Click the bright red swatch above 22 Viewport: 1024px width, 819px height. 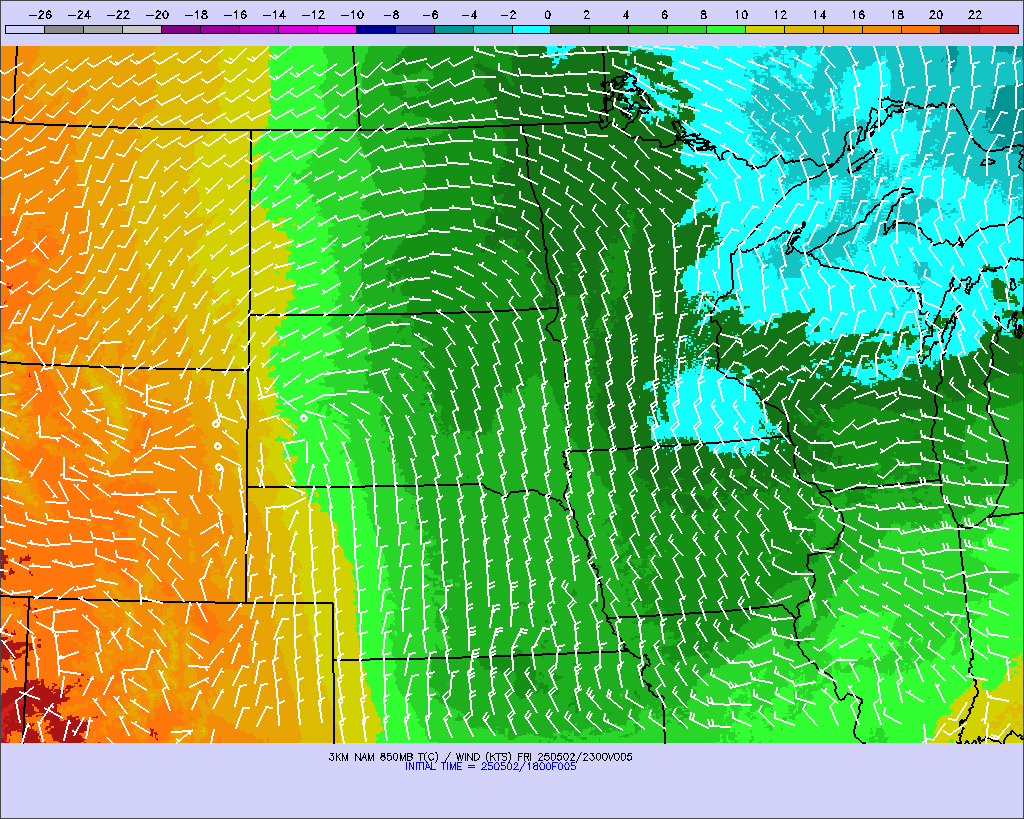pyautogui.click(x=999, y=29)
